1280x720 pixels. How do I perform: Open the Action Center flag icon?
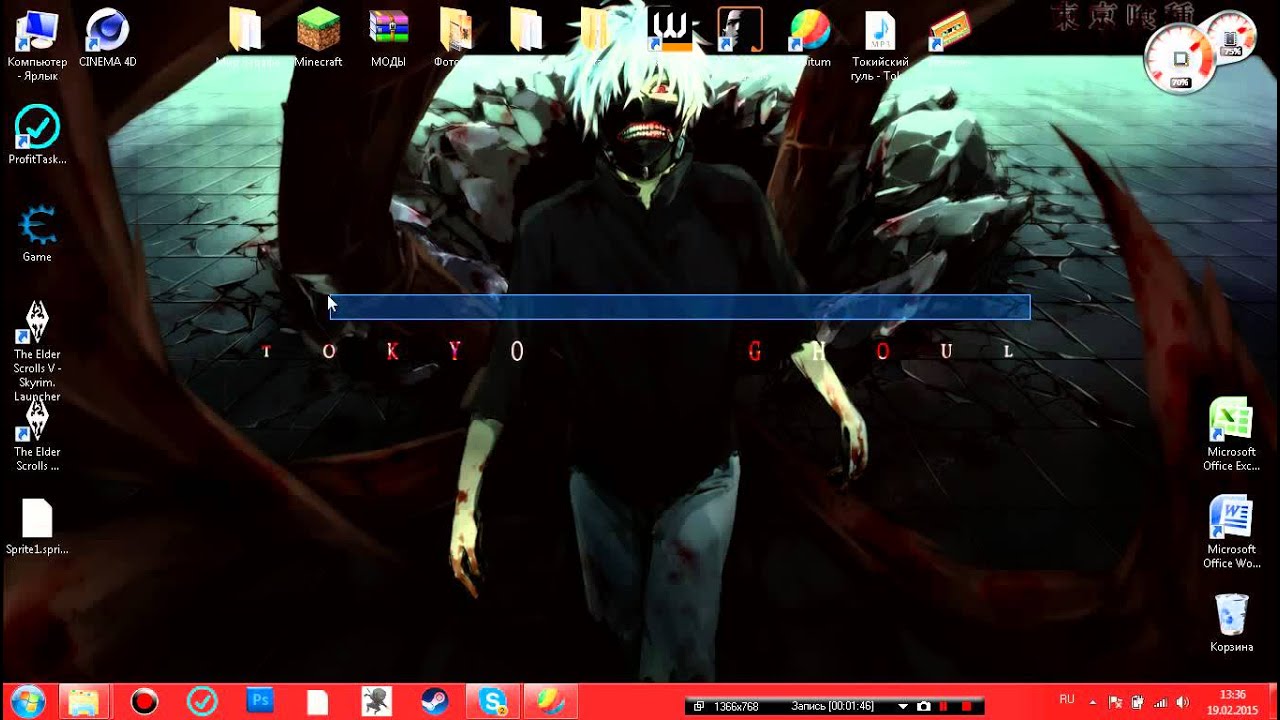[x=1115, y=702]
